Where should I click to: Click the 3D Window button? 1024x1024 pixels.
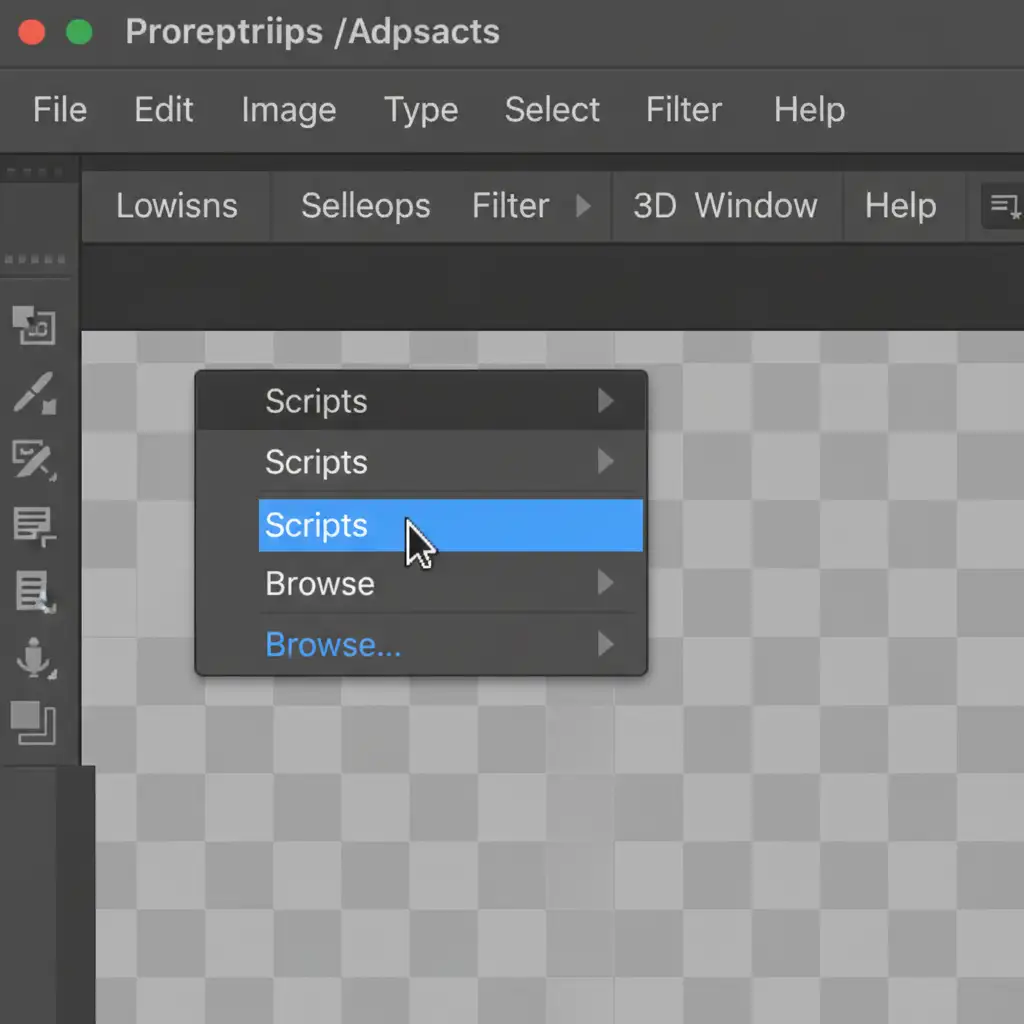point(725,206)
